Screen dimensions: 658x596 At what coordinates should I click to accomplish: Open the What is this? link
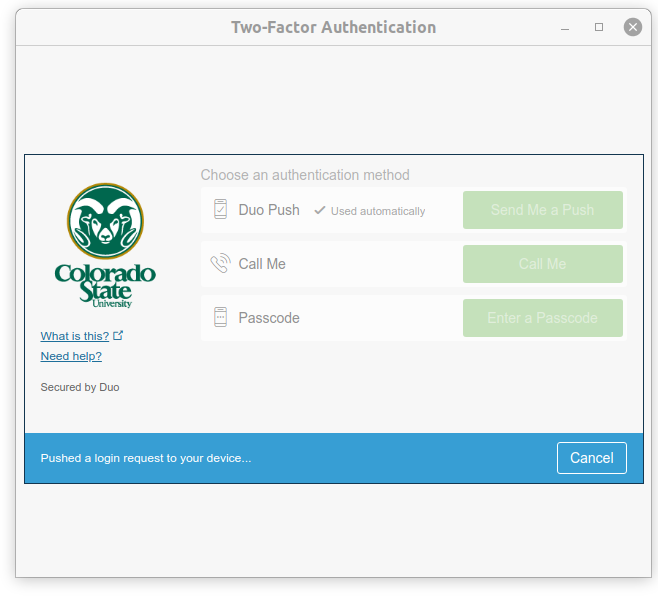(75, 336)
